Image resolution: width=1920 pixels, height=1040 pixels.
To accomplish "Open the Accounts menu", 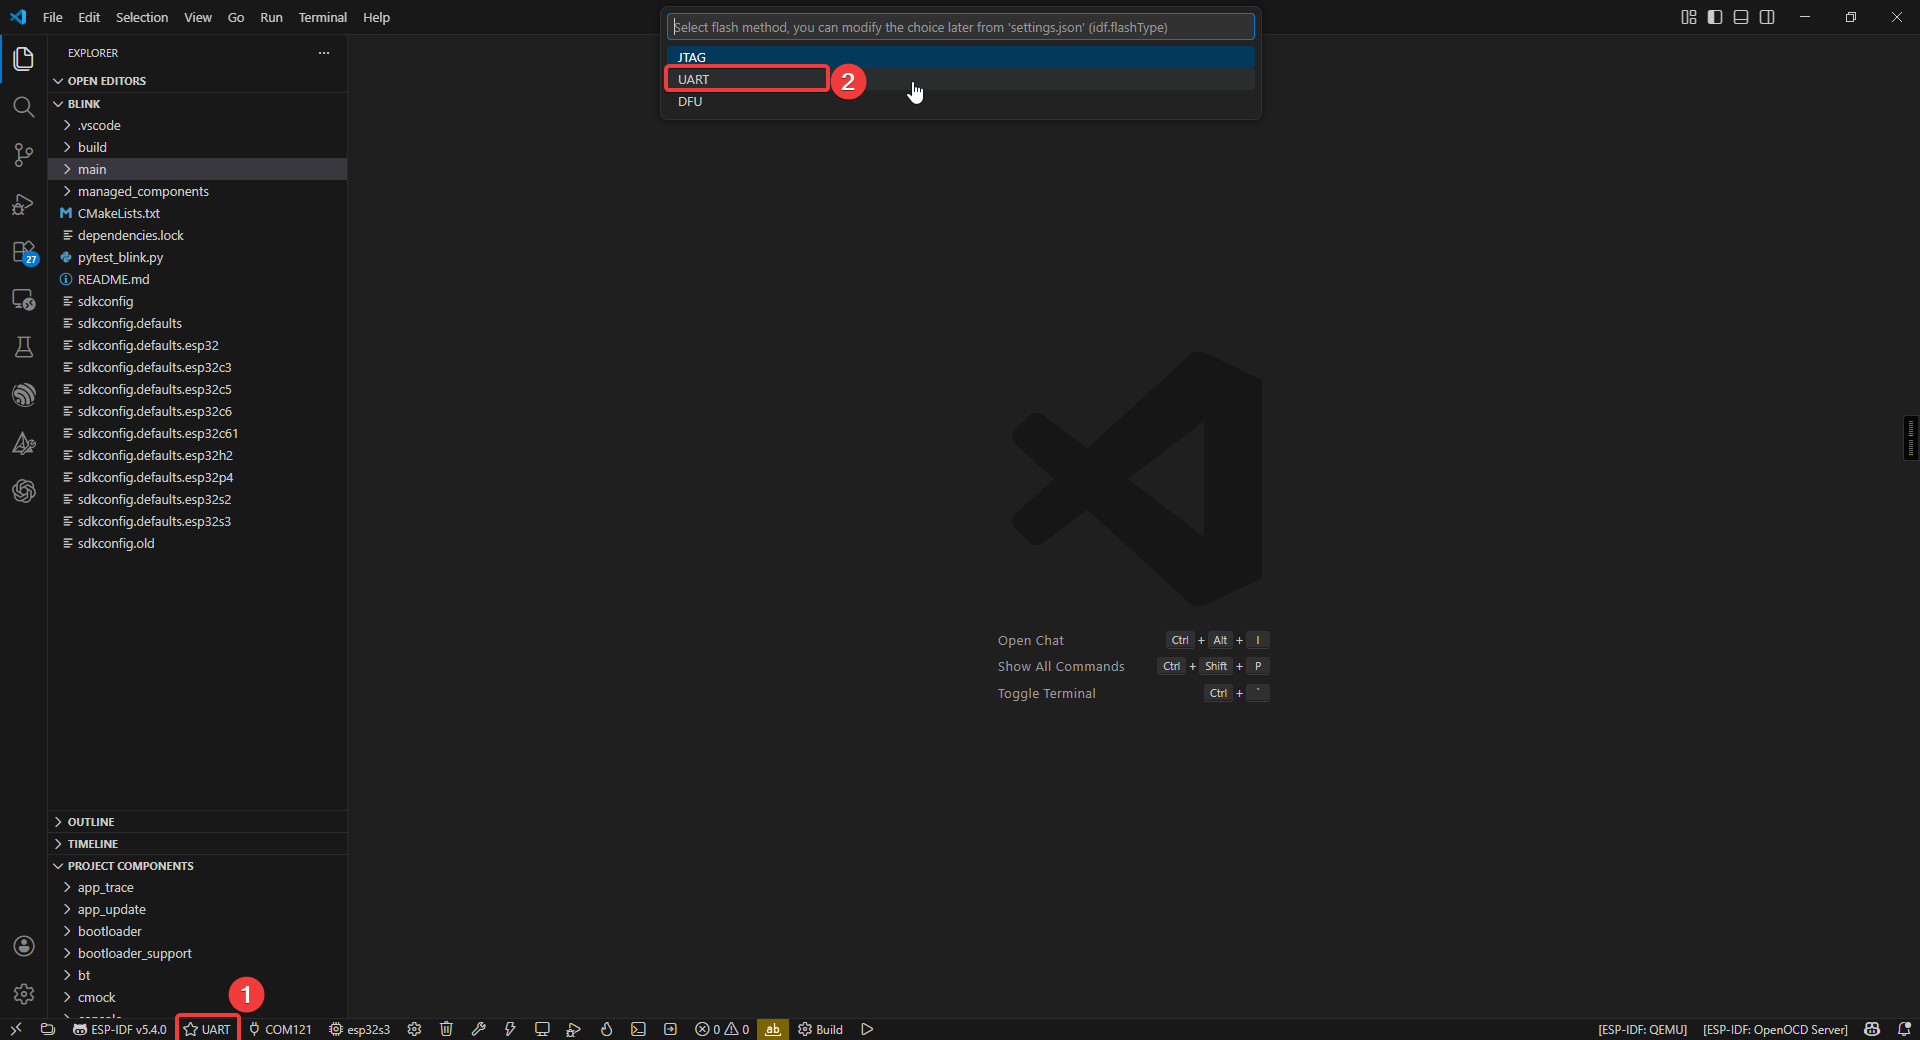I will tap(24, 946).
